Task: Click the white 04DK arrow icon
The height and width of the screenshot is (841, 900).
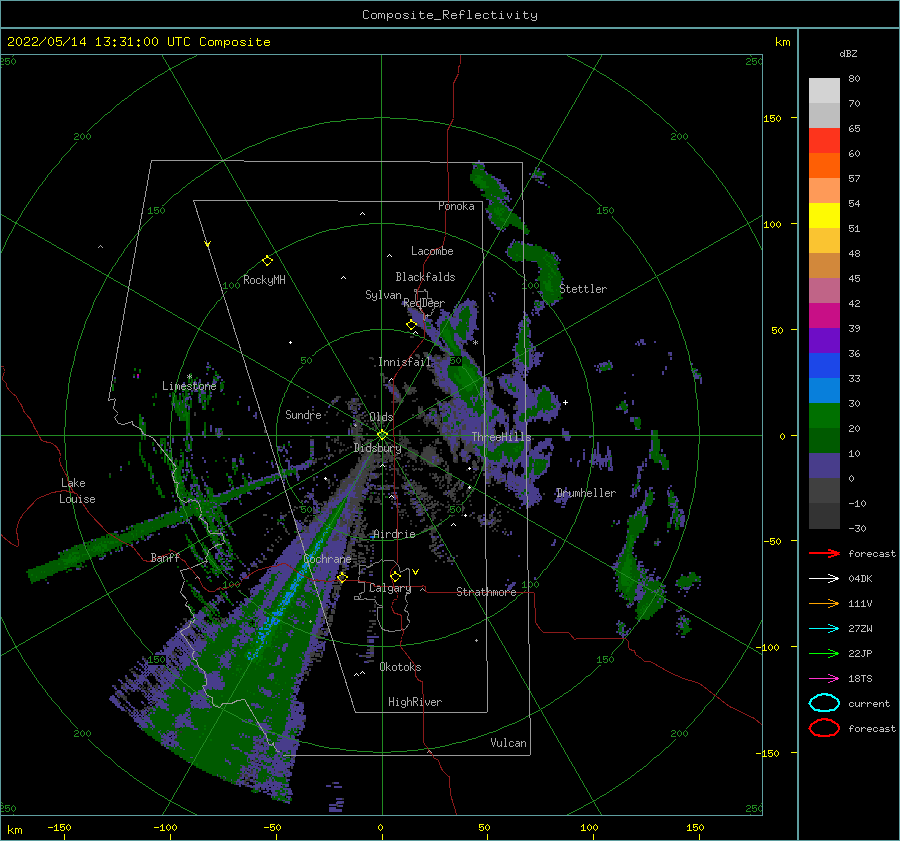Action: [824, 579]
